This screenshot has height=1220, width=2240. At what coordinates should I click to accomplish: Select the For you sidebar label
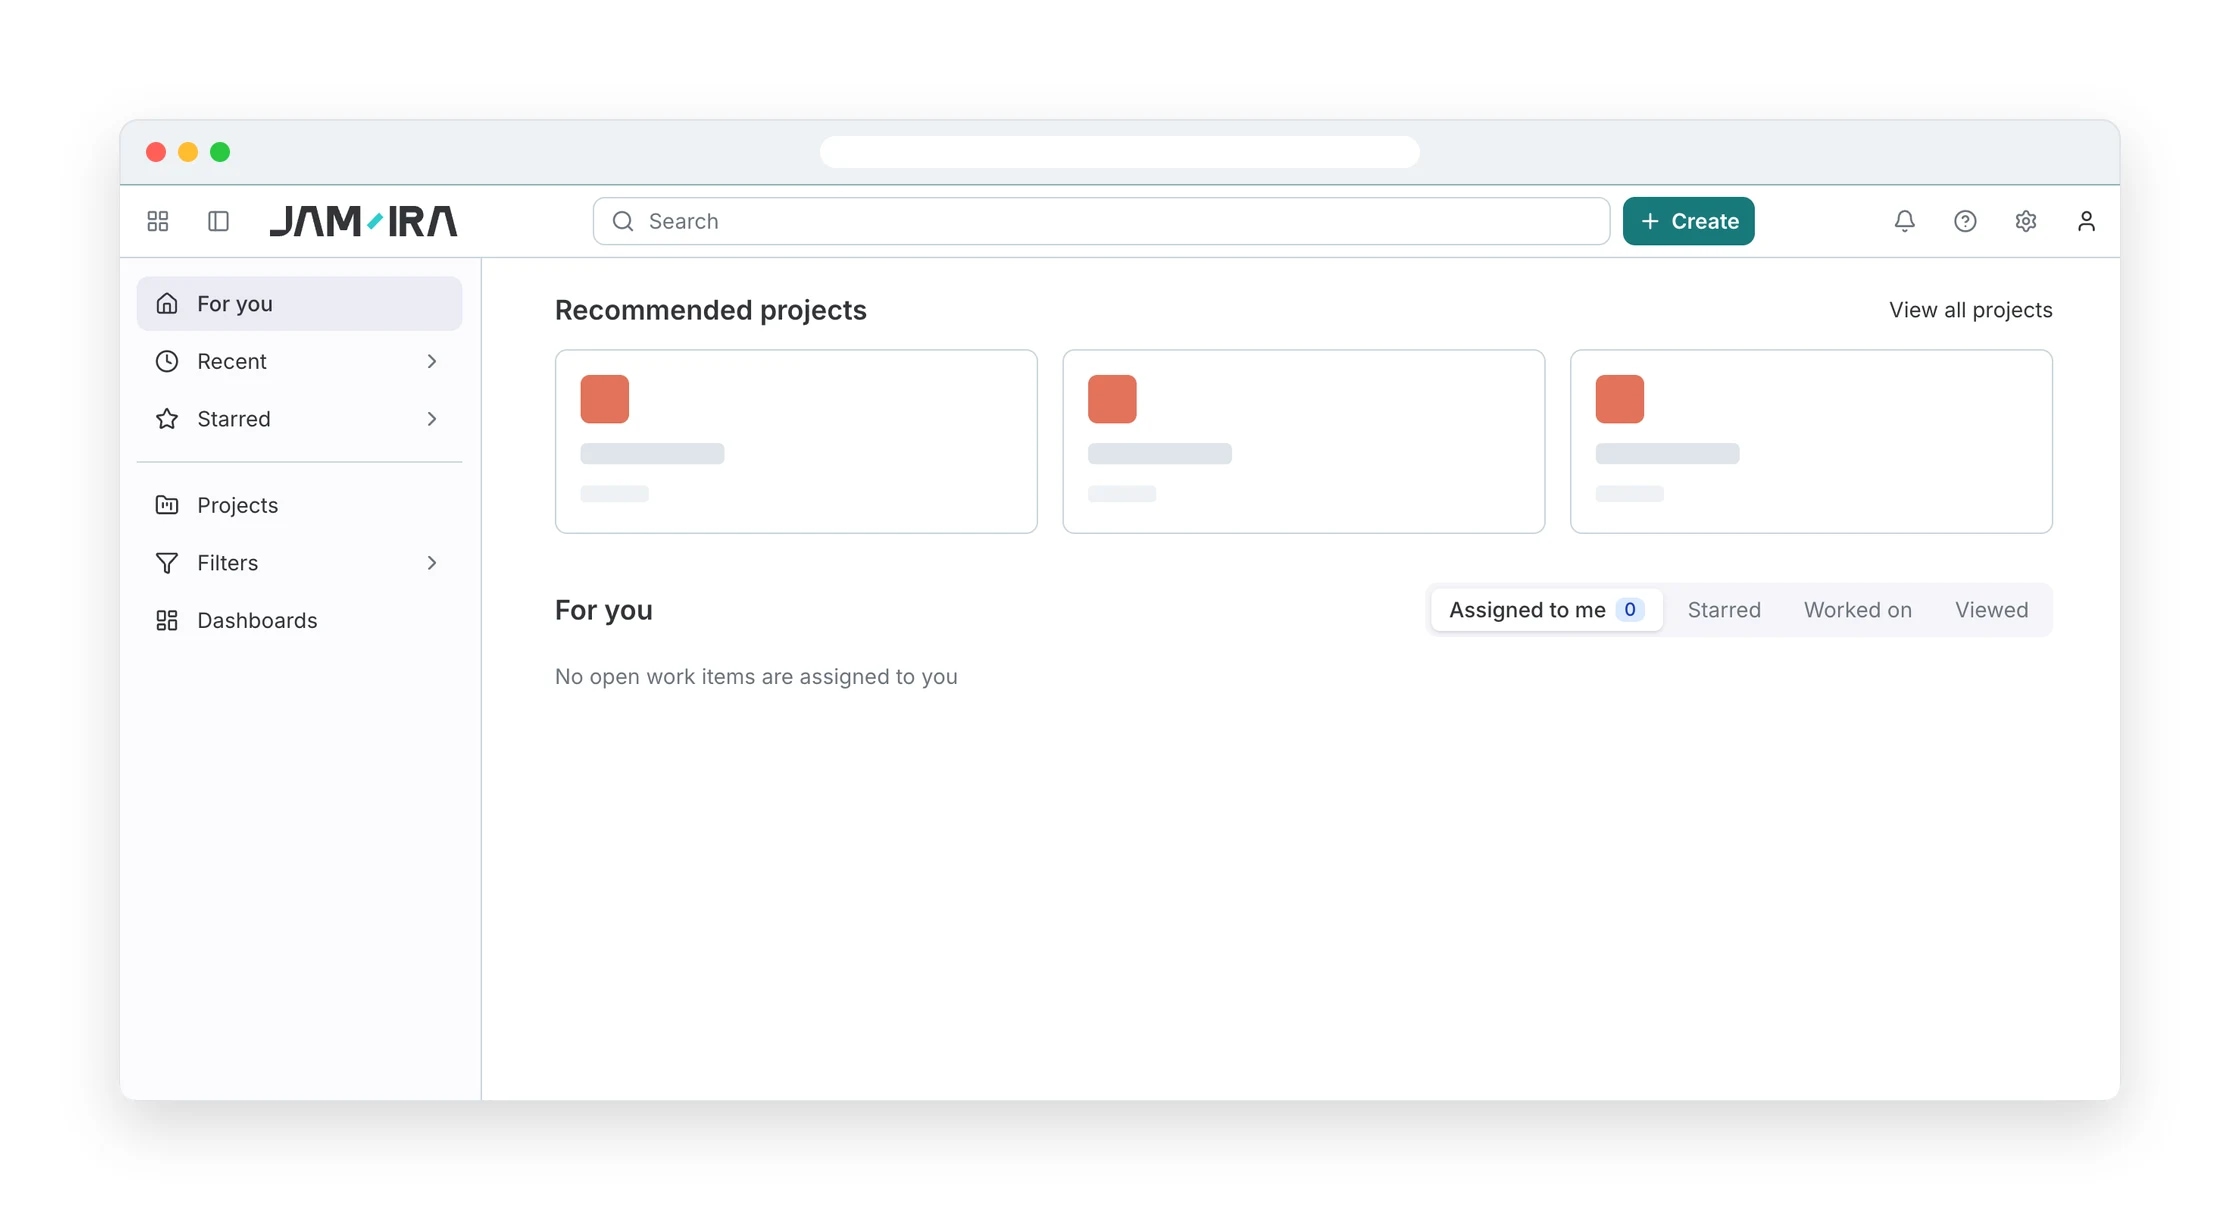coord(235,303)
